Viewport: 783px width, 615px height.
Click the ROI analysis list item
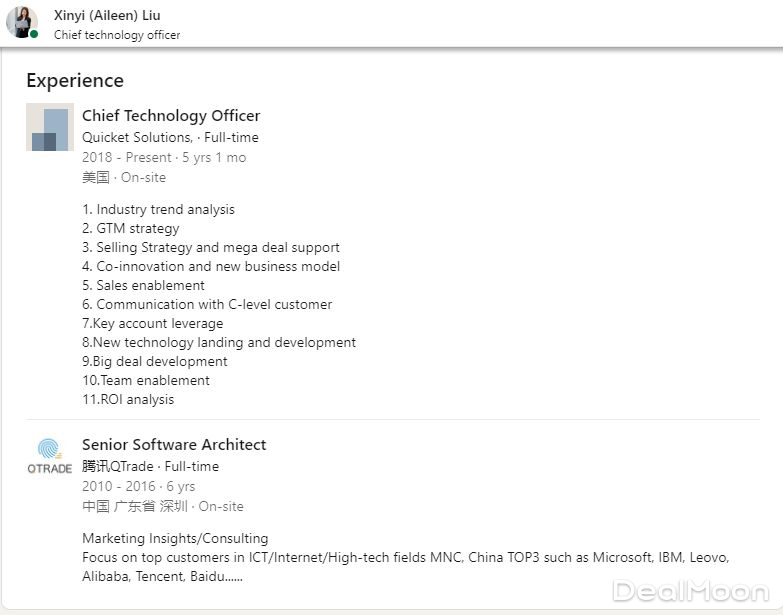[128, 399]
